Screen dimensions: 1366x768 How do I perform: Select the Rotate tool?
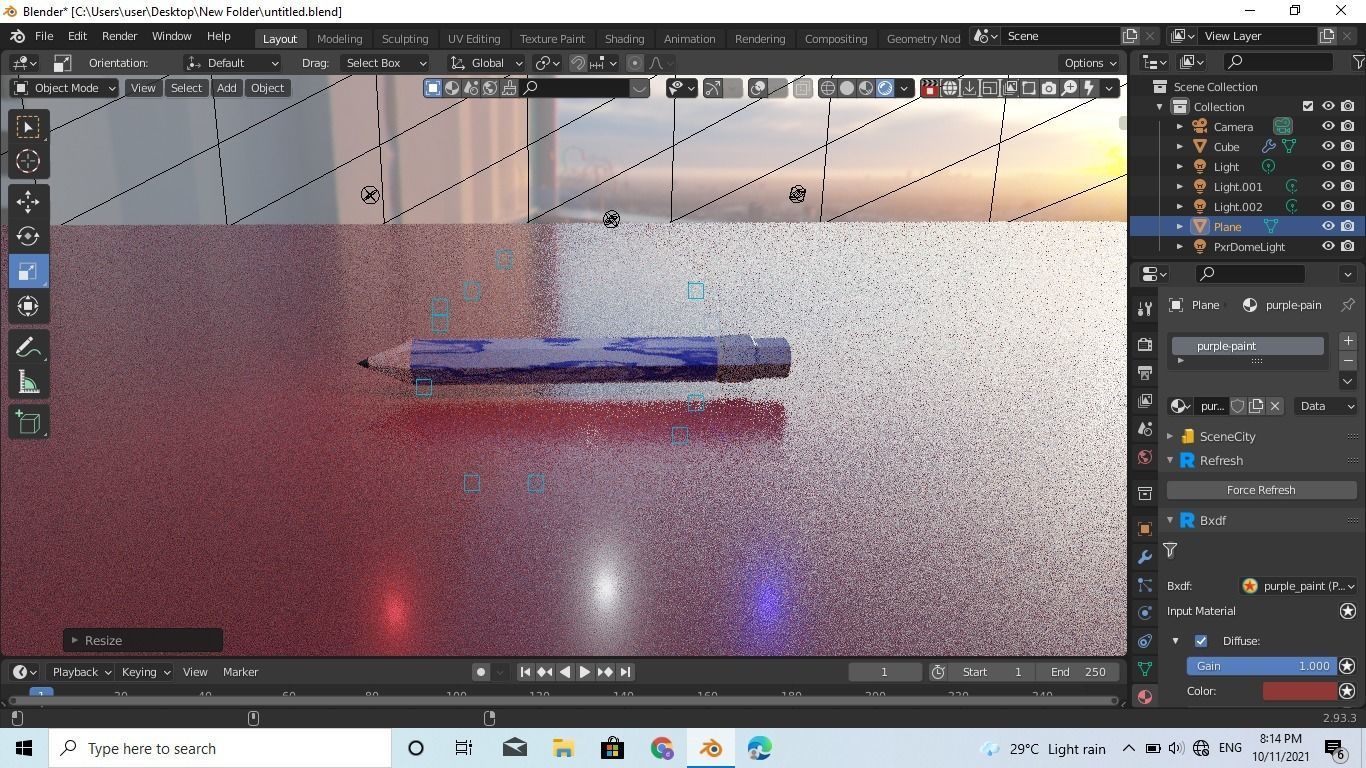tap(28, 236)
